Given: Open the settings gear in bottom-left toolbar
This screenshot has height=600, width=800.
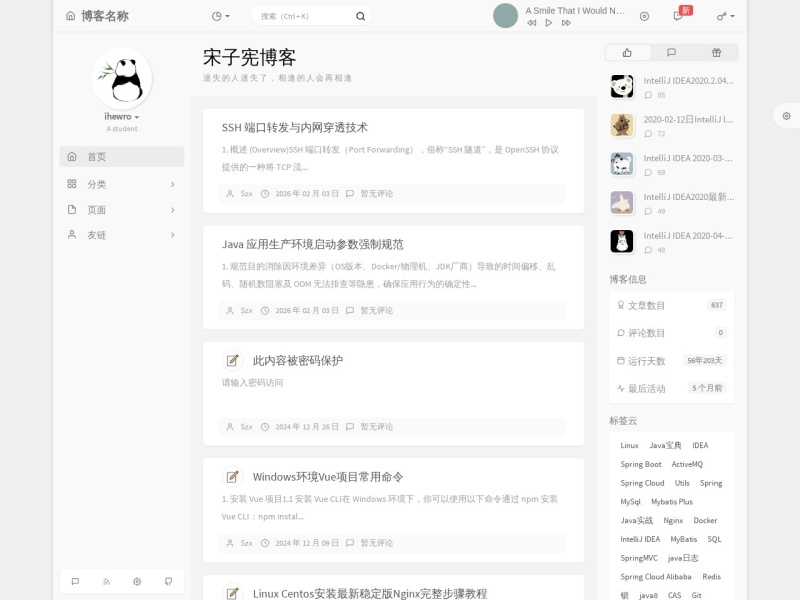Looking at the screenshot, I should click(137, 581).
